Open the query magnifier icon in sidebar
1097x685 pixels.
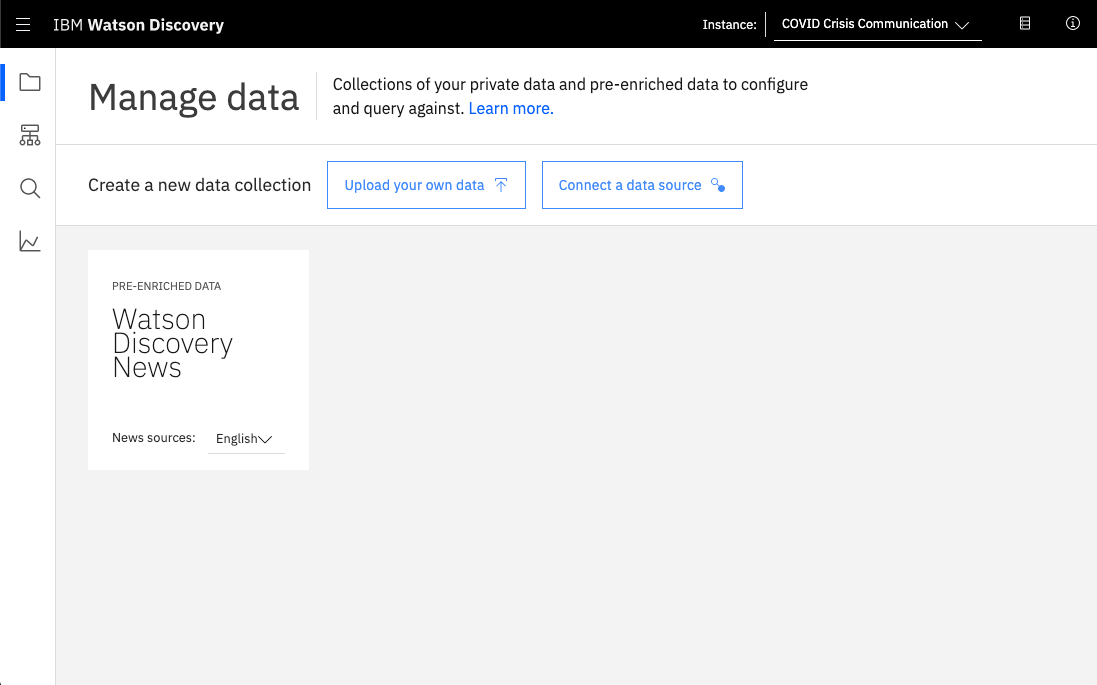click(29, 188)
